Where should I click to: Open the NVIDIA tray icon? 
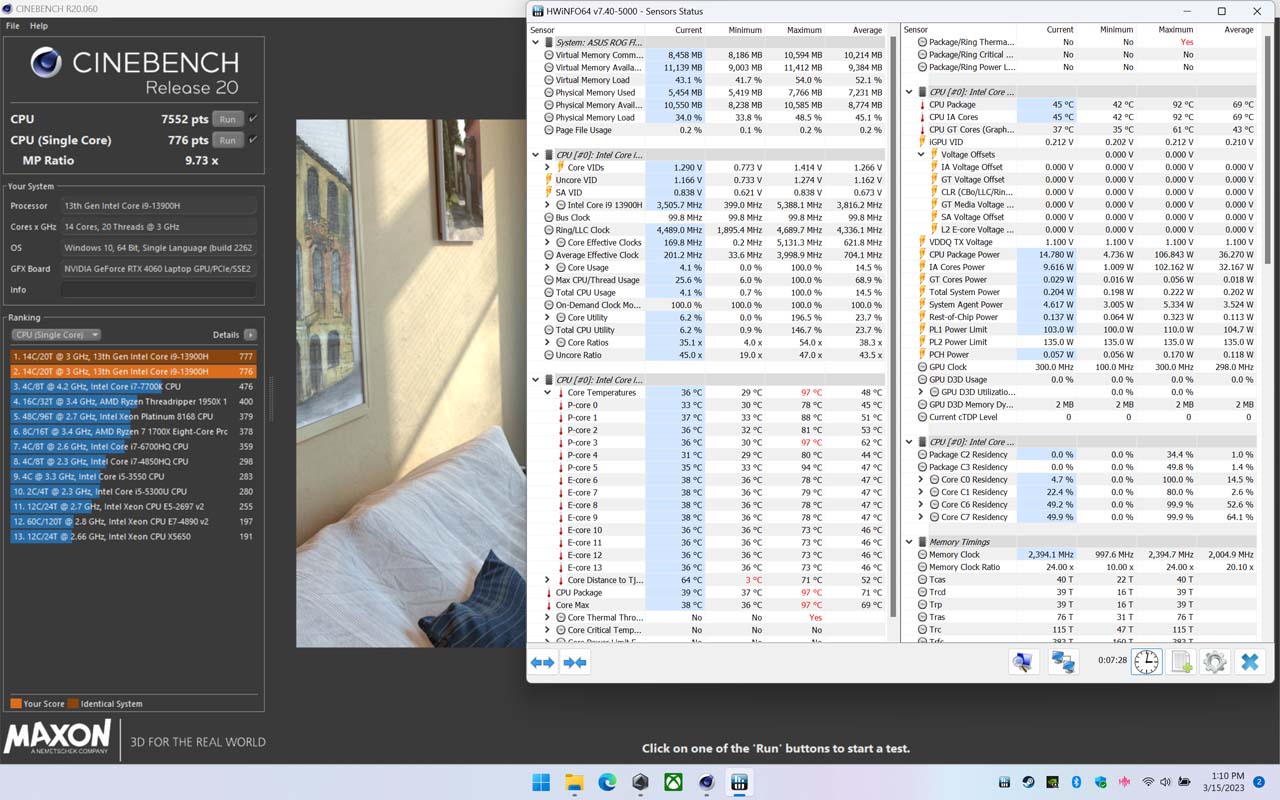(1053, 782)
